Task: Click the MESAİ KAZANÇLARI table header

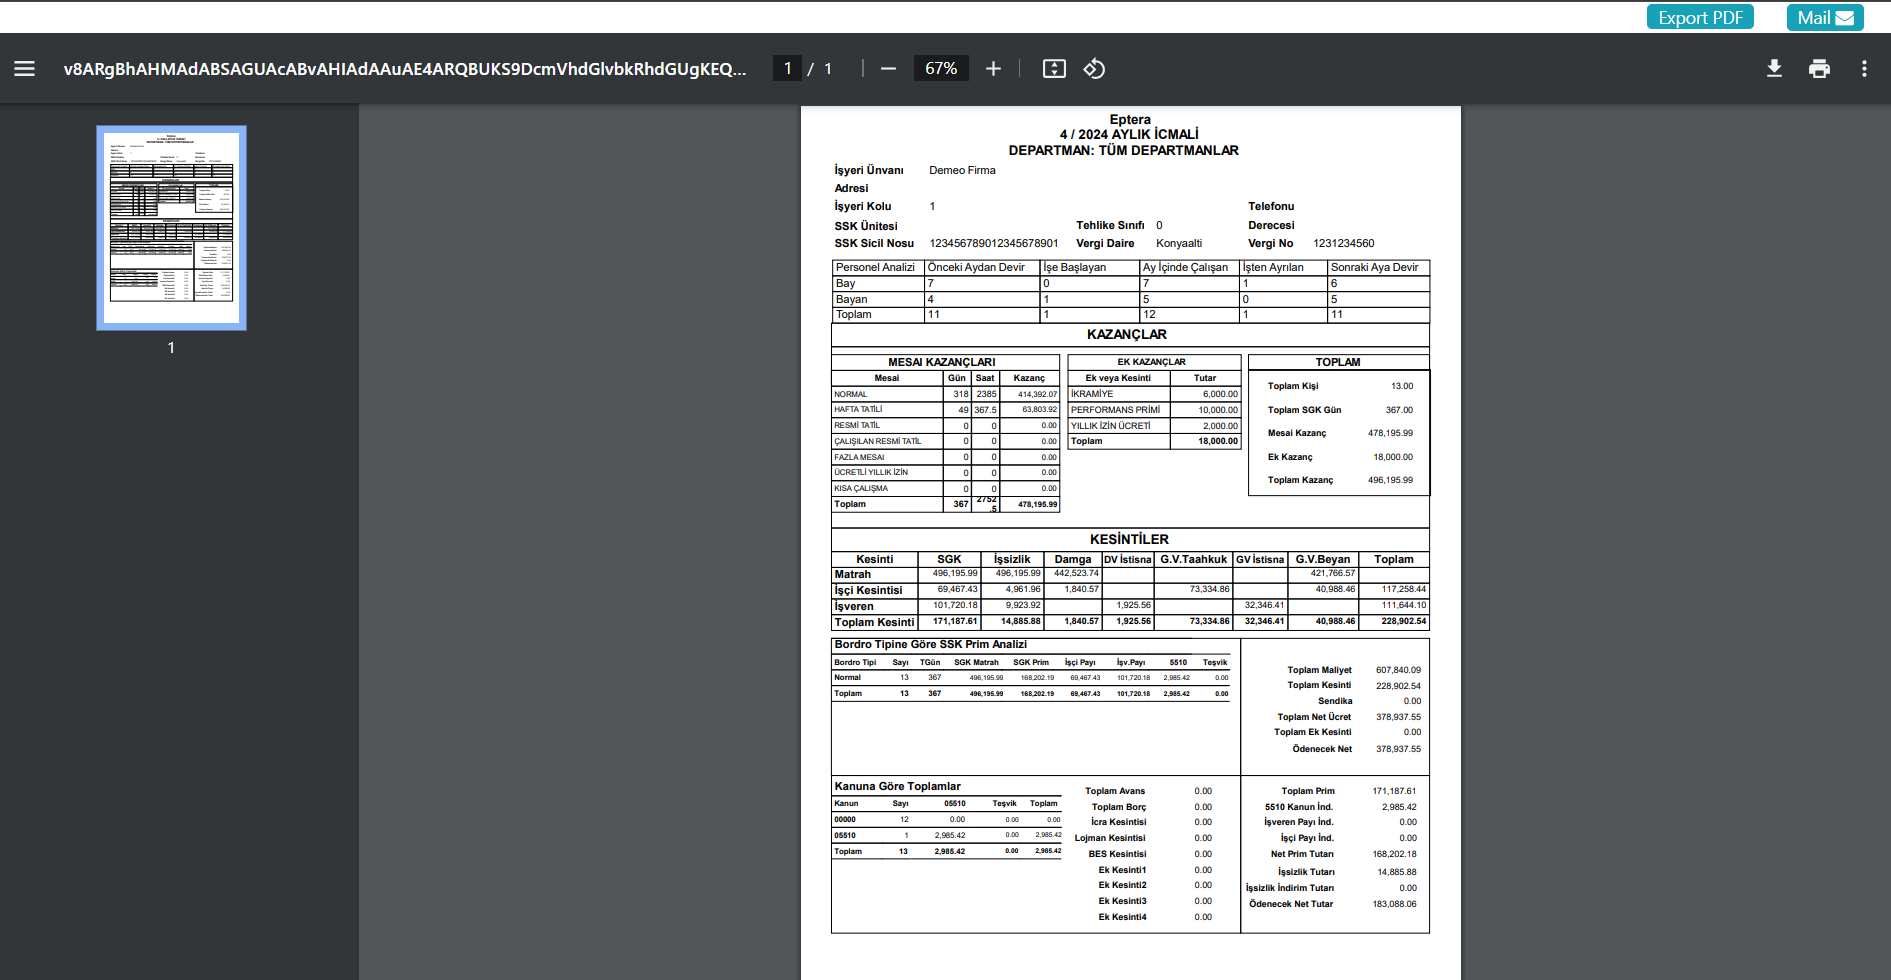Action: (941, 362)
